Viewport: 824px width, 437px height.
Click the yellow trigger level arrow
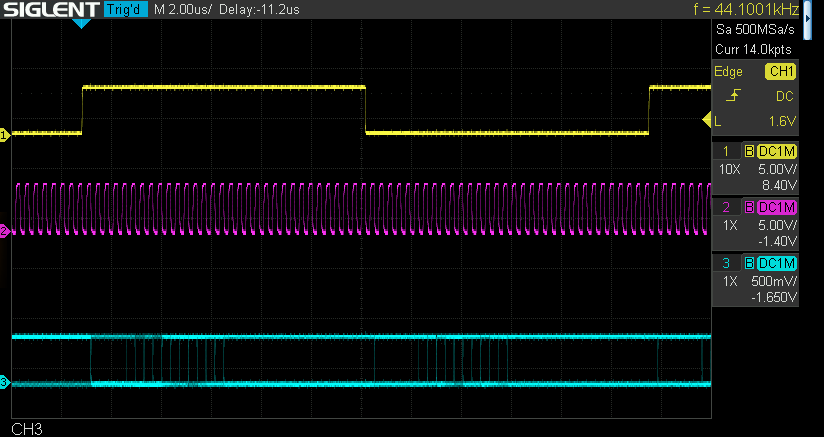pos(705,121)
